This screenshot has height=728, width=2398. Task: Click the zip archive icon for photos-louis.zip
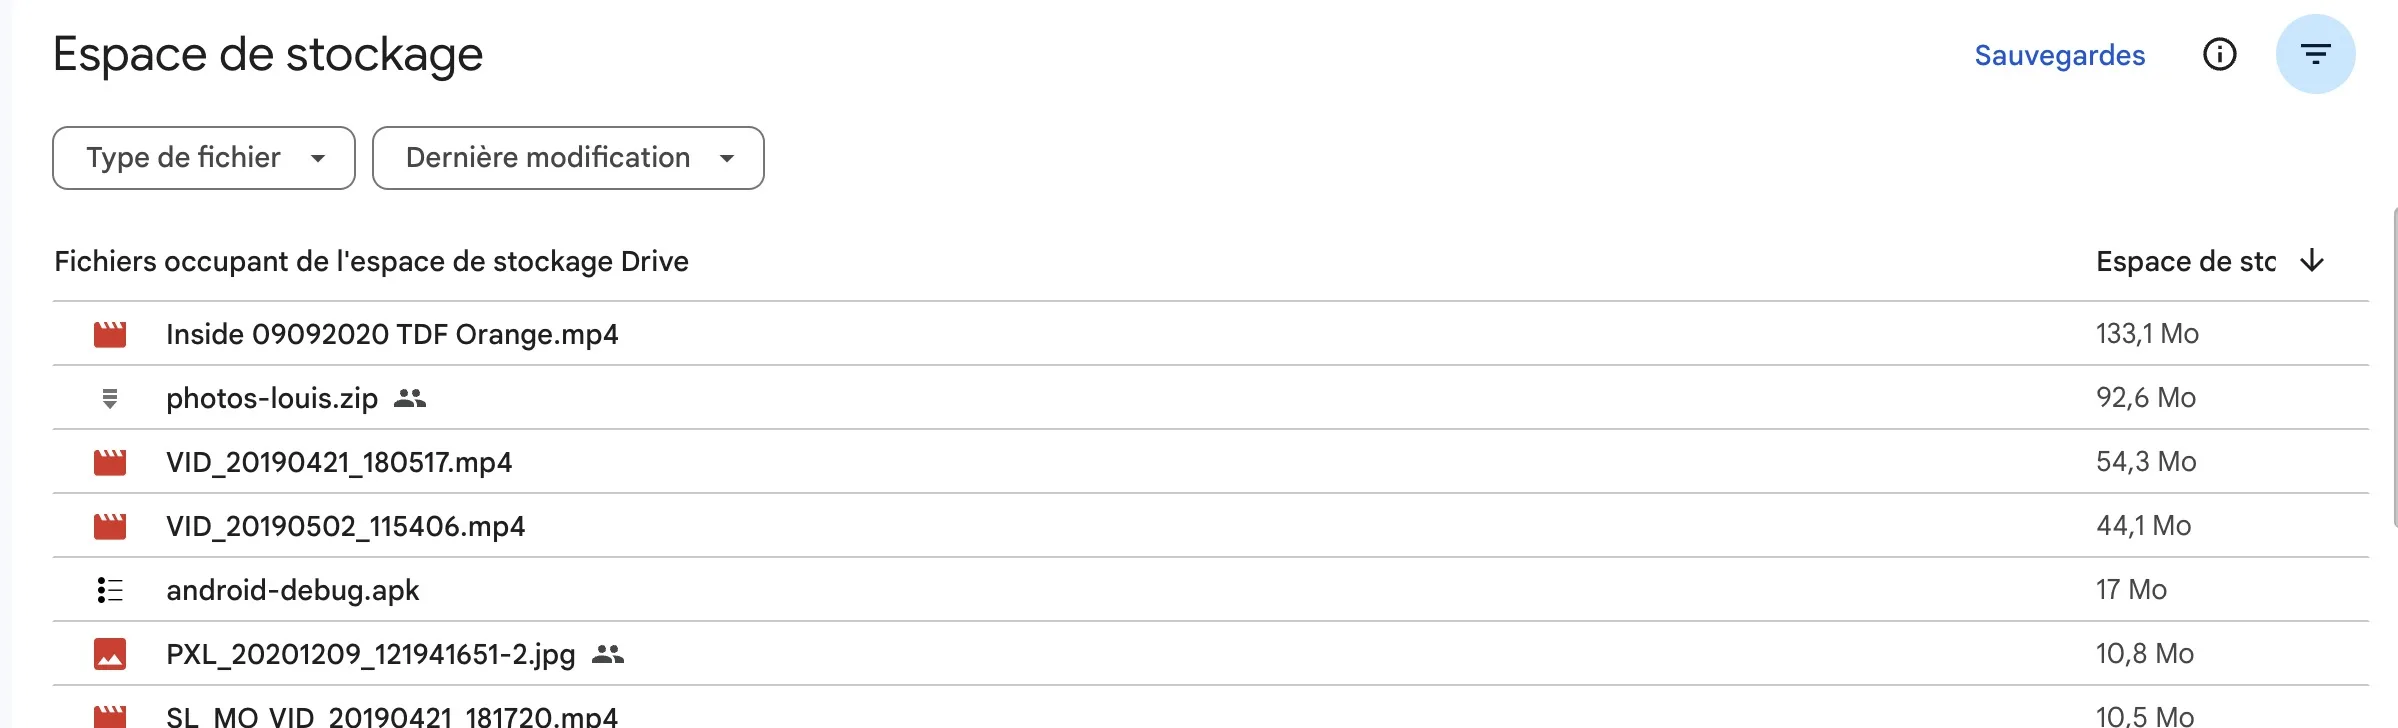(110, 398)
